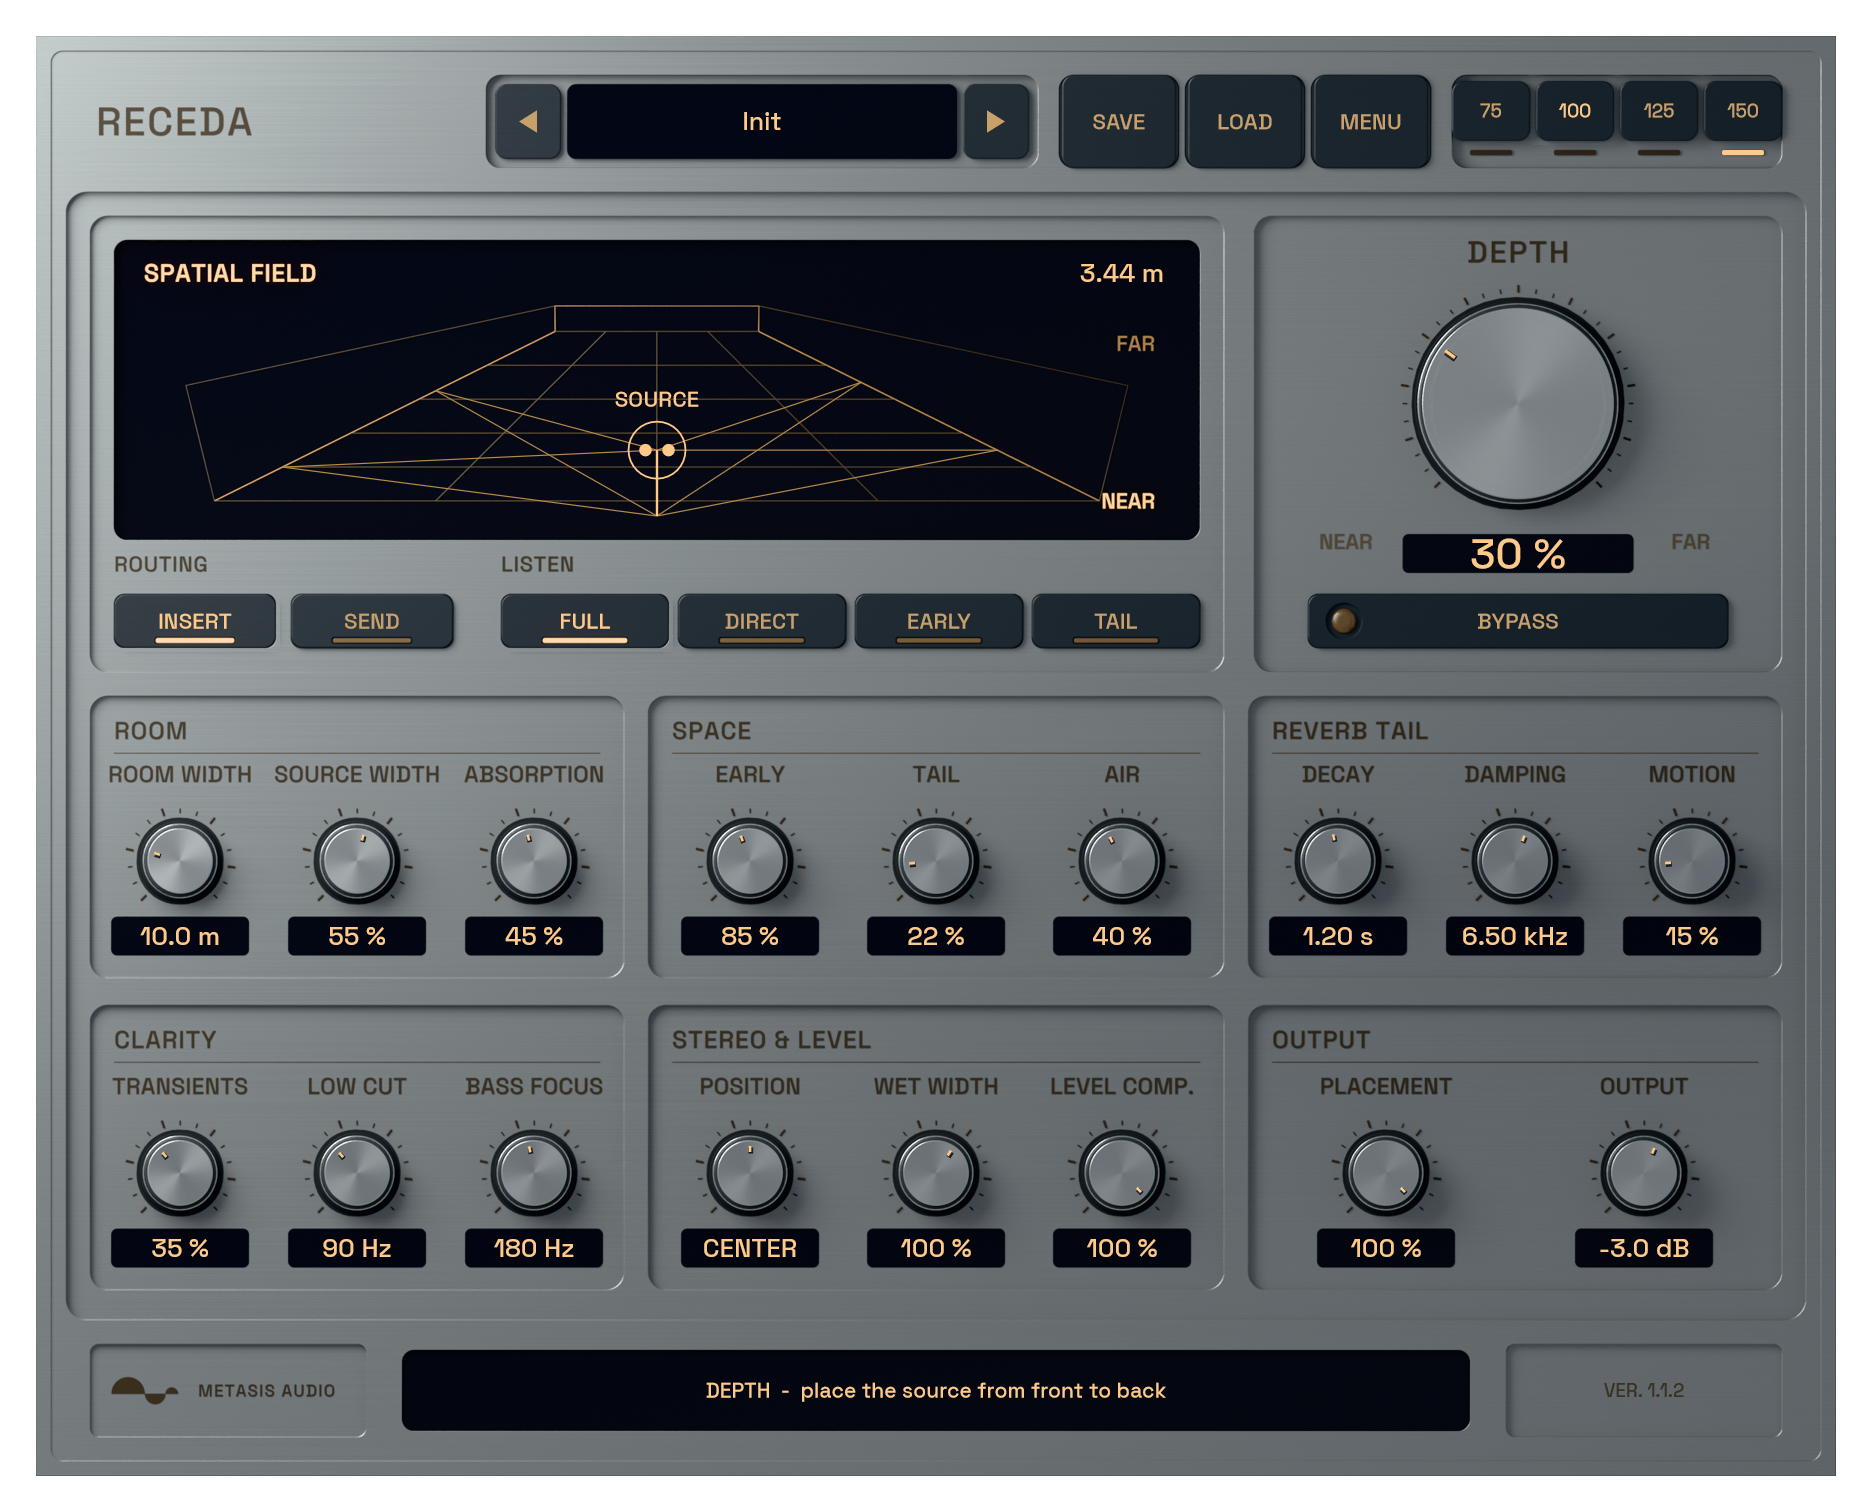This screenshot has height=1512, width=1872.
Task: Click the RECEDA plugin title
Action: pos(175,122)
